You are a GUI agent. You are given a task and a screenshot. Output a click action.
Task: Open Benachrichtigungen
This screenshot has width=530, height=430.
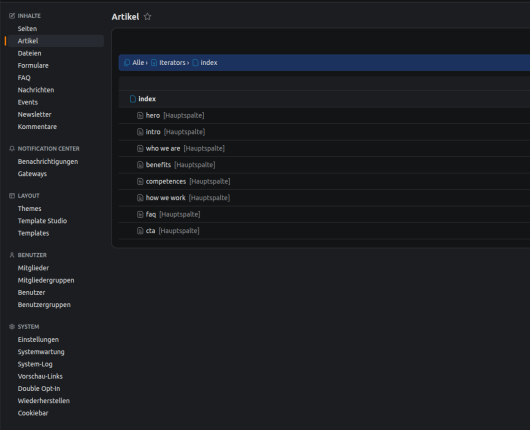click(x=48, y=162)
